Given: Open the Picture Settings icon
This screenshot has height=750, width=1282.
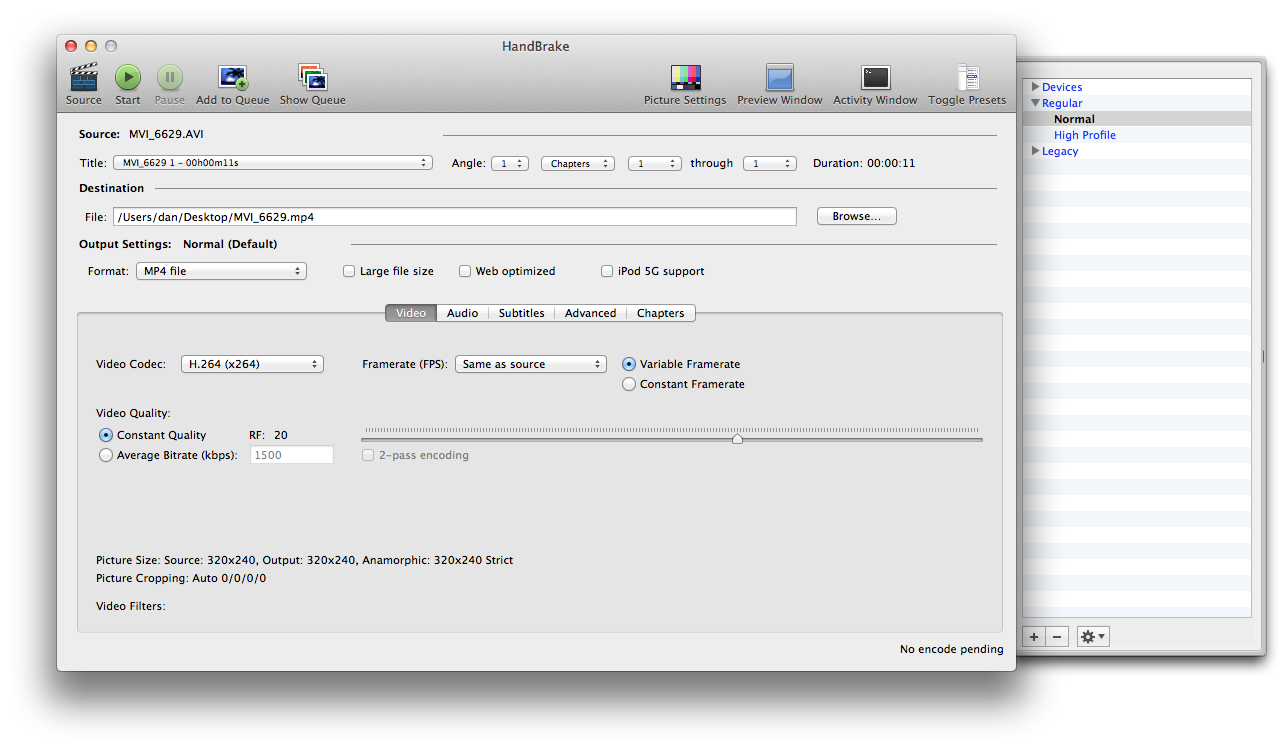Looking at the screenshot, I should point(685,77).
